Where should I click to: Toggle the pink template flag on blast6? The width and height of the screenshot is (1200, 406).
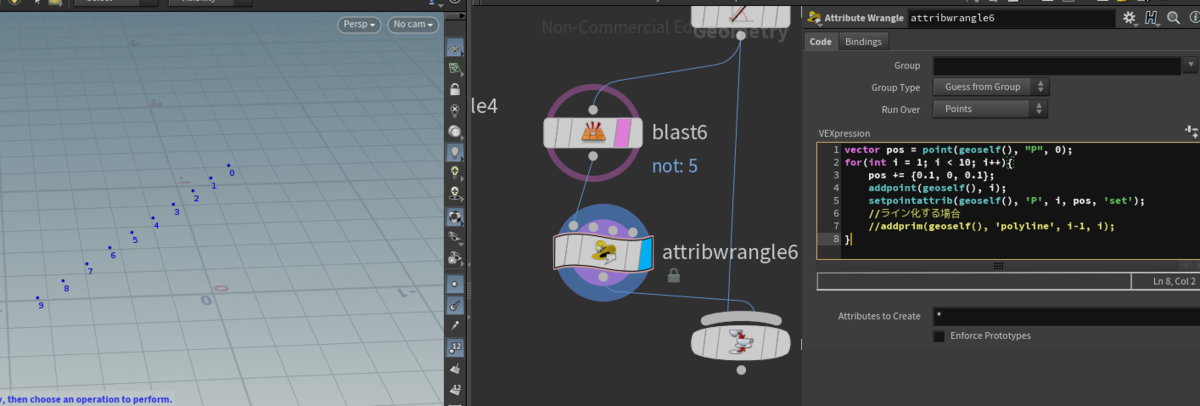coord(621,133)
